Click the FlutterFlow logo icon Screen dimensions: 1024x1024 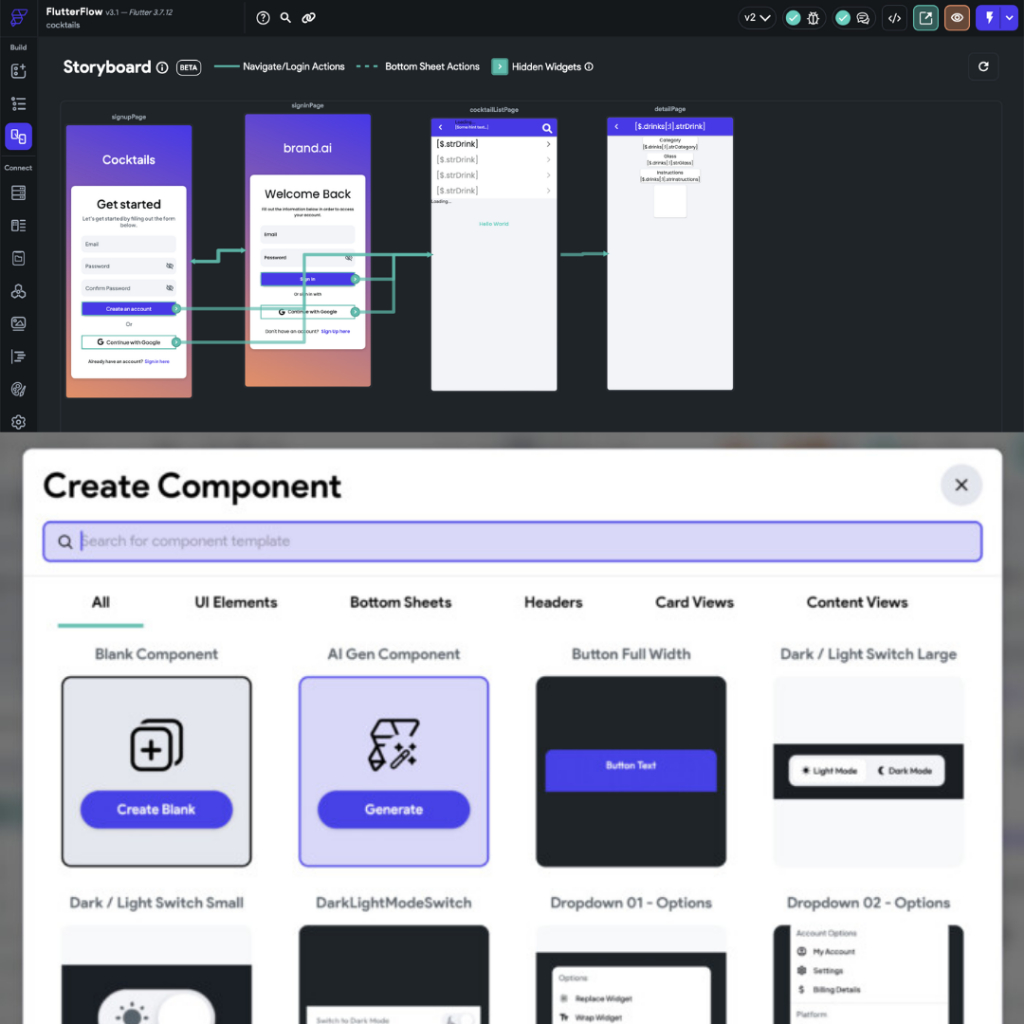point(18,18)
